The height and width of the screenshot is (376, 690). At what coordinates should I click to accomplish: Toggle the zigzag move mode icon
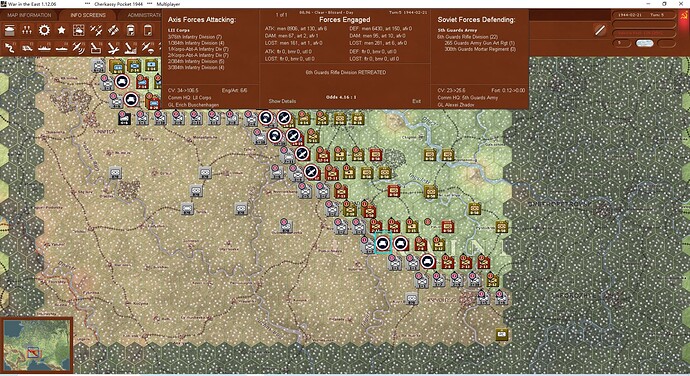[x=10, y=48]
